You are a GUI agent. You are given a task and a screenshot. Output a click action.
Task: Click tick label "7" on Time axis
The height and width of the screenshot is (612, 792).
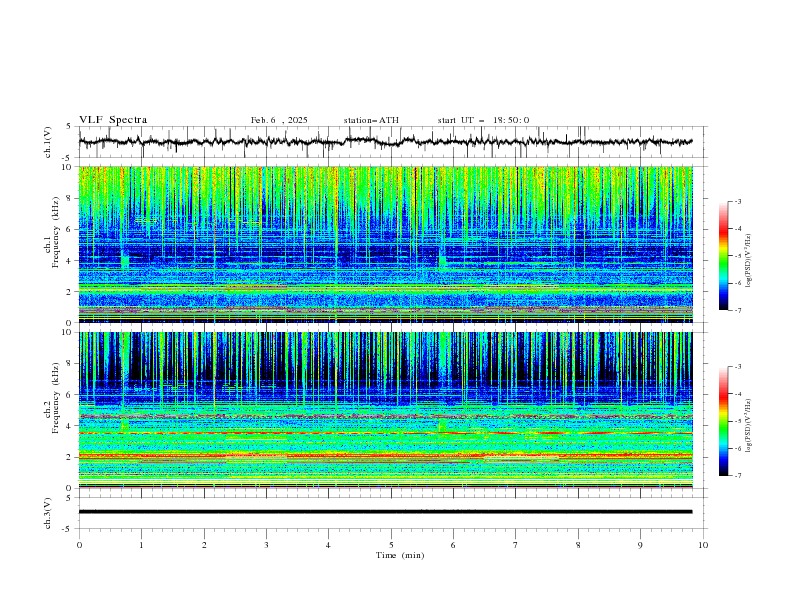coord(516,545)
